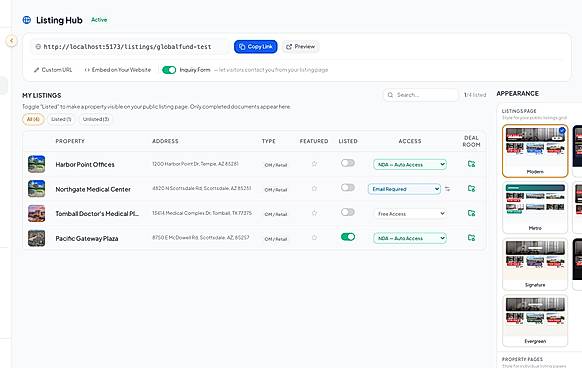The height and width of the screenshot is (368, 582).
Task: Select the Signature listing page style
Action: 535,264
